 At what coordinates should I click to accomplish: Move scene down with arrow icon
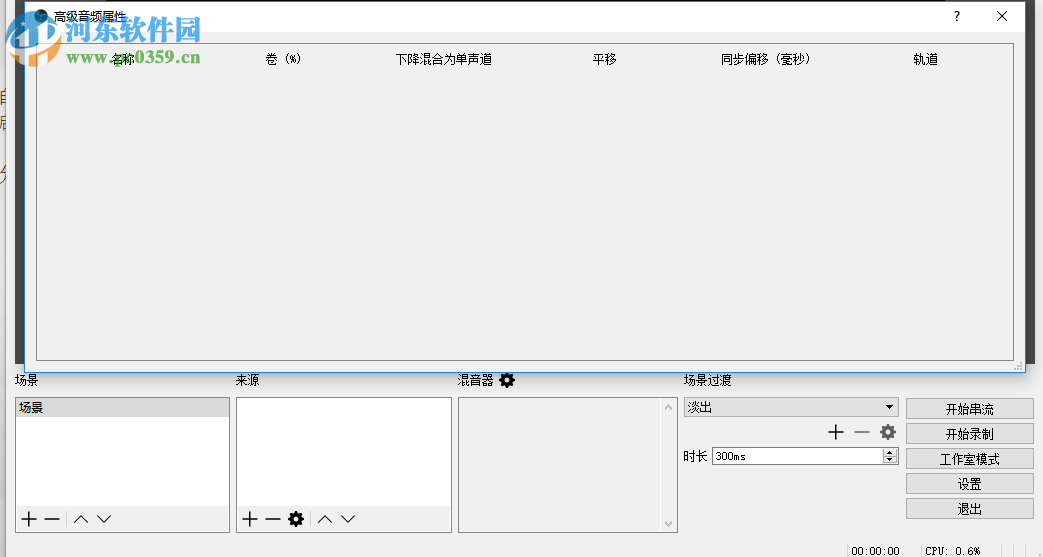point(104,519)
